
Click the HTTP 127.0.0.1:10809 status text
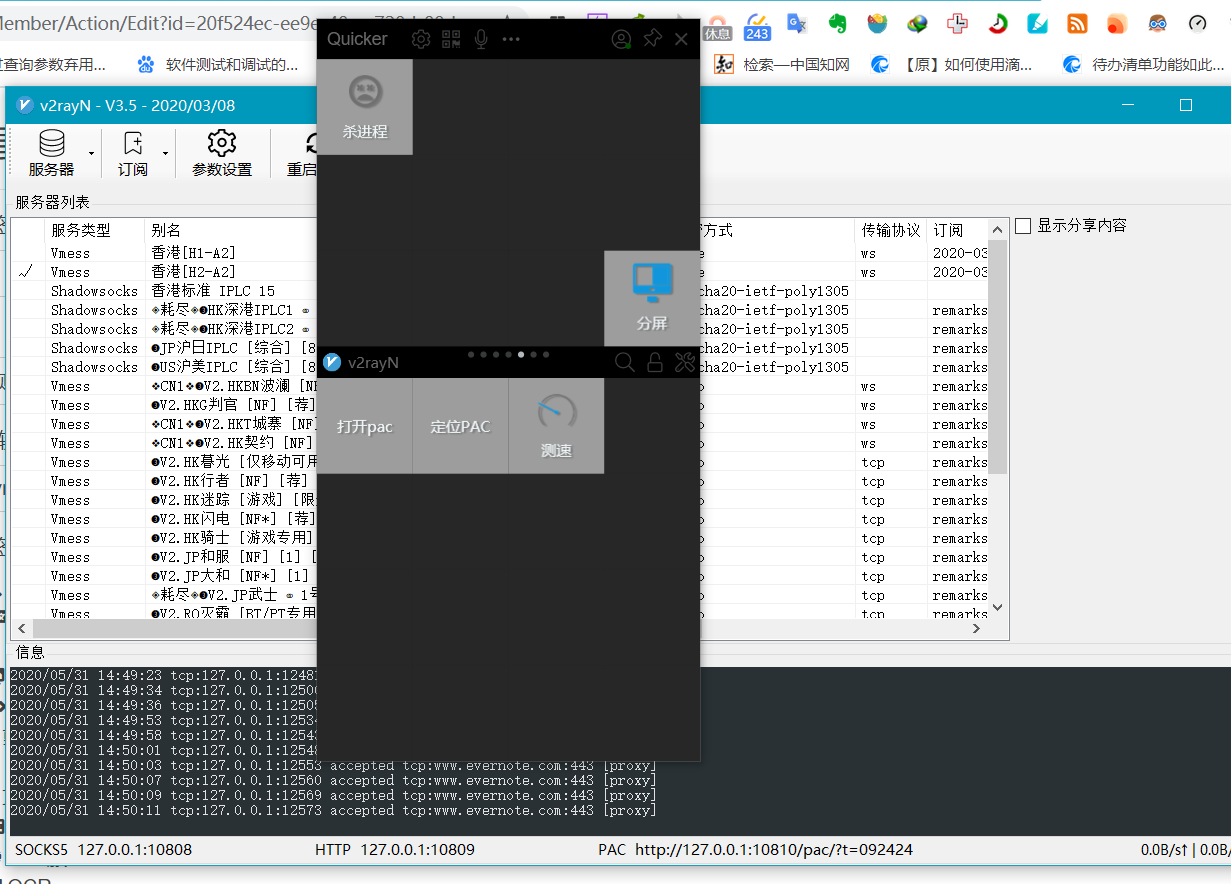(x=395, y=850)
